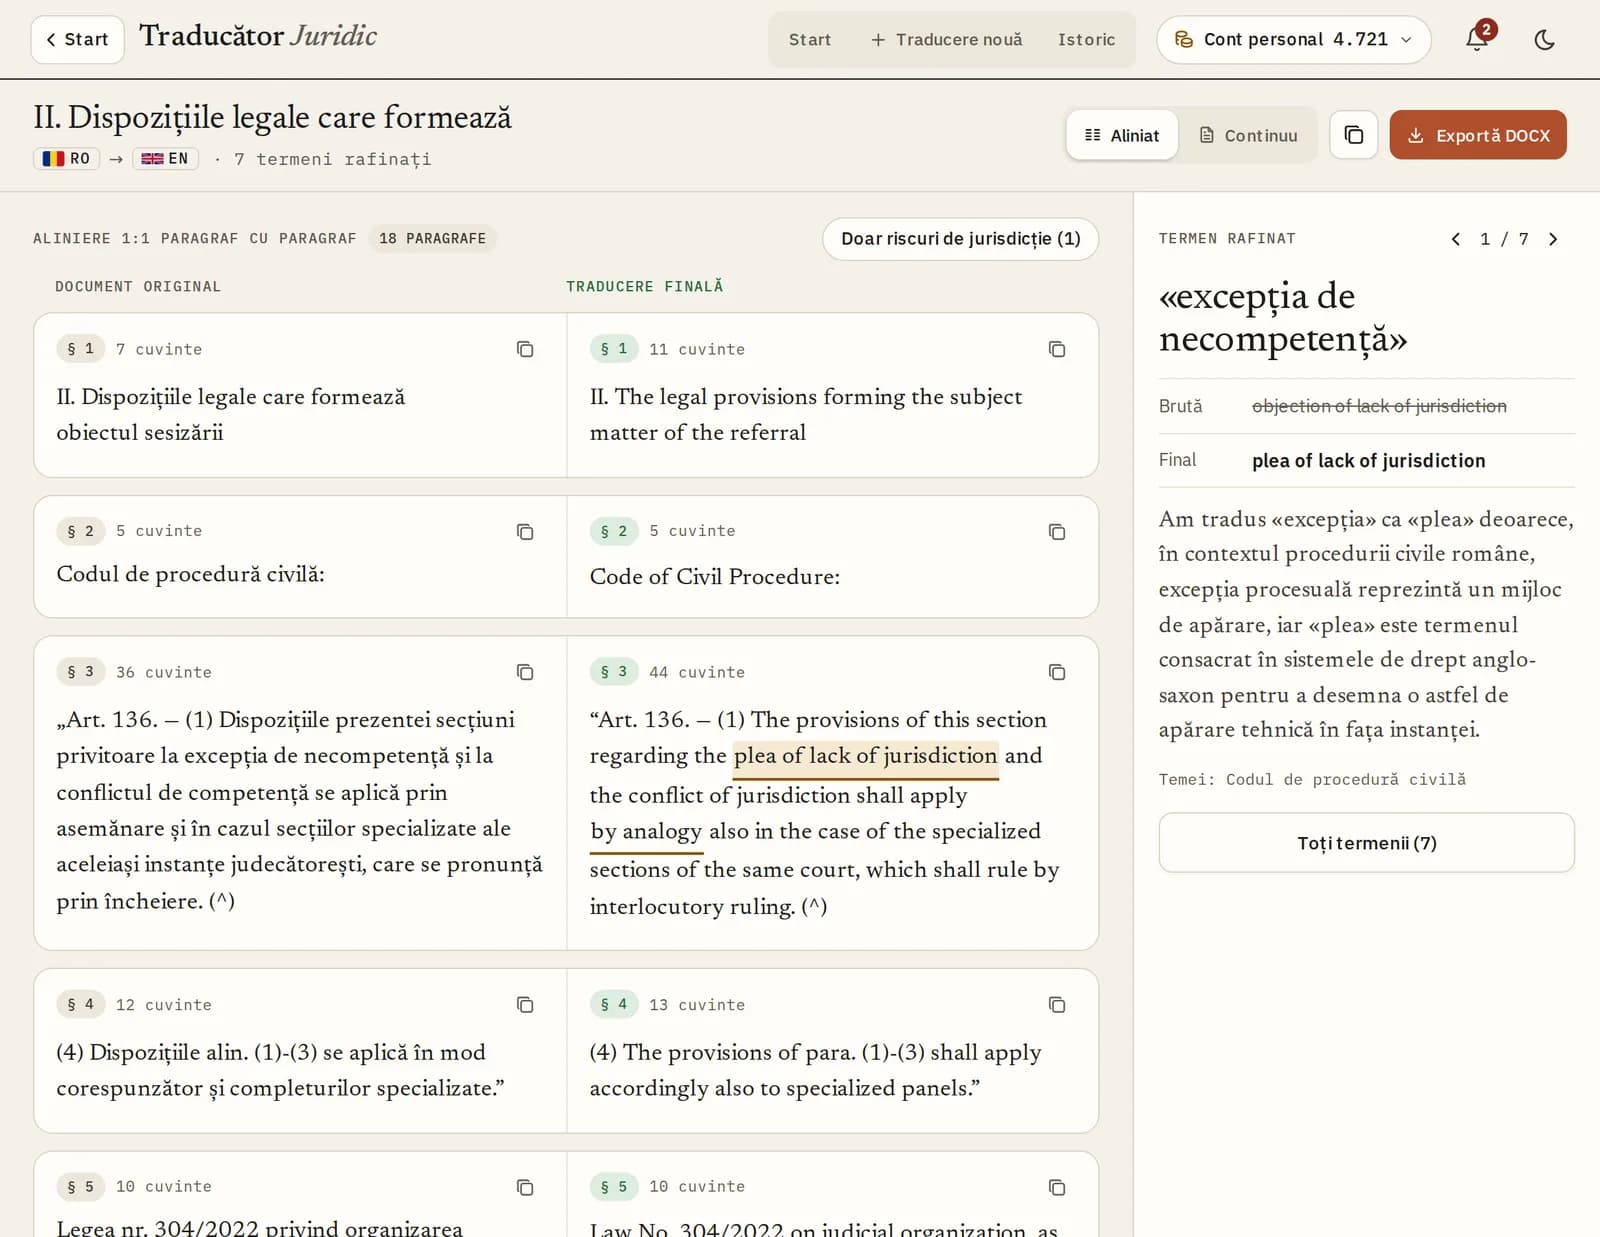Copy the whole translation with the header copy icon
Image resolution: width=1600 pixels, height=1237 pixels.
coord(1354,135)
